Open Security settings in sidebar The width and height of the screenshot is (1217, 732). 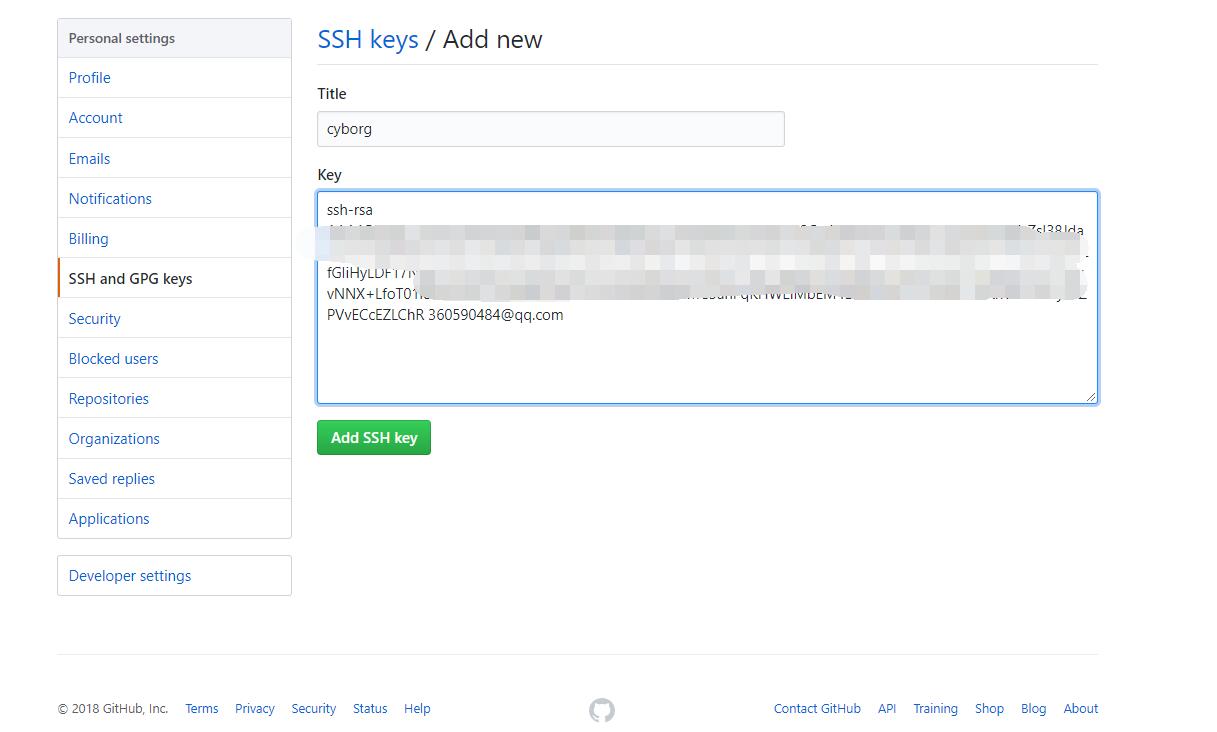pyautogui.click(x=174, y=318)
